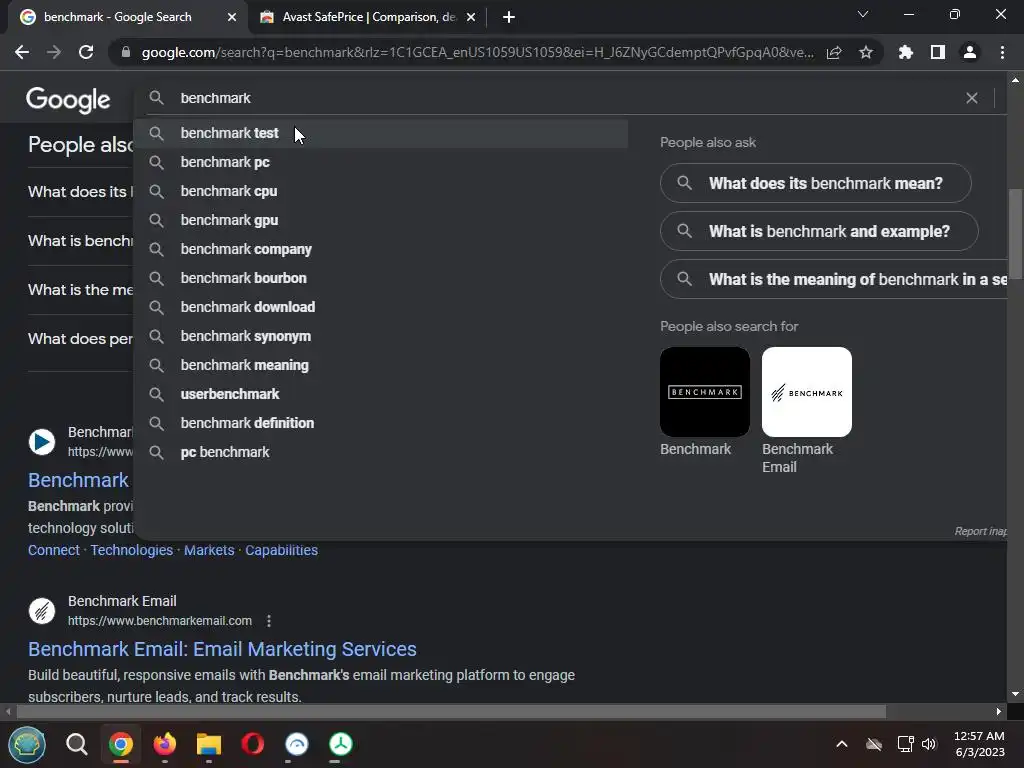Click the Benchmark Email site favicon

coord(42,611)
